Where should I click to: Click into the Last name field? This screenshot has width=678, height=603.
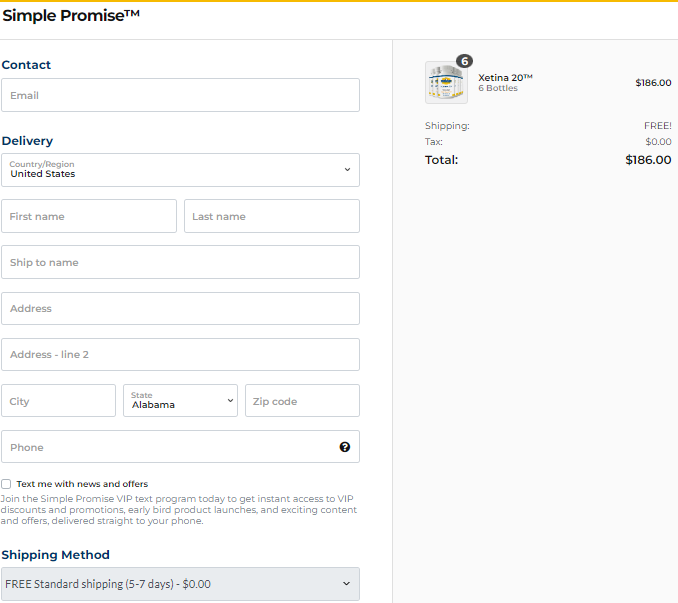coord(272,216)
